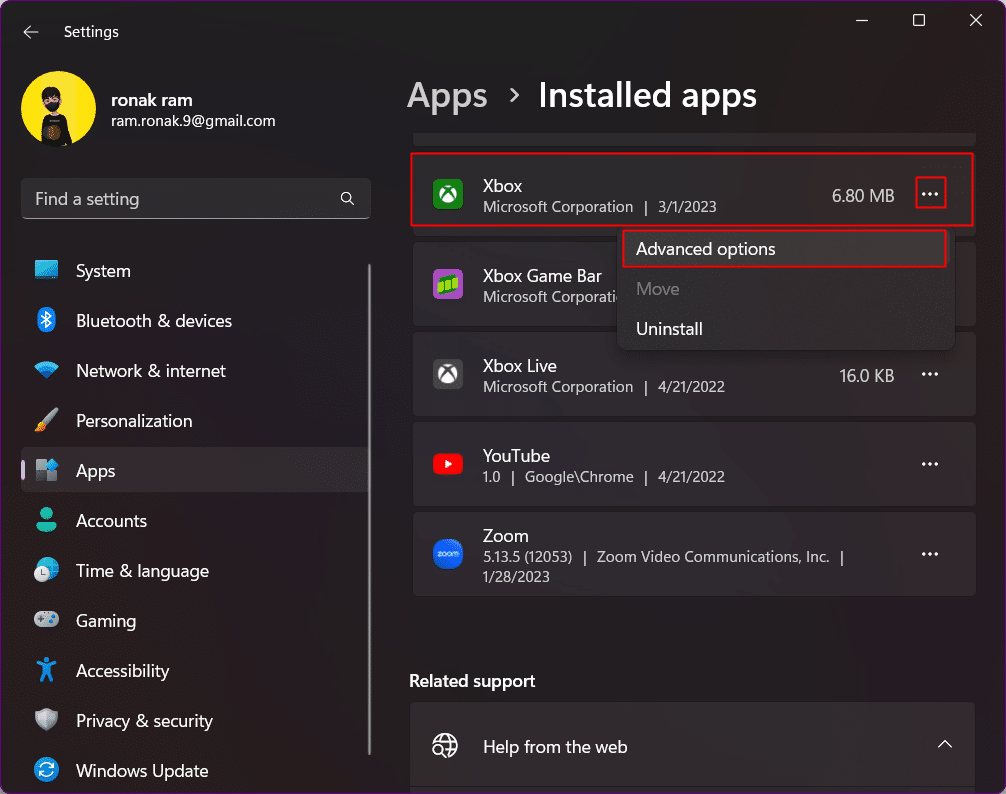Open the Network & internet label

point(151,371)
